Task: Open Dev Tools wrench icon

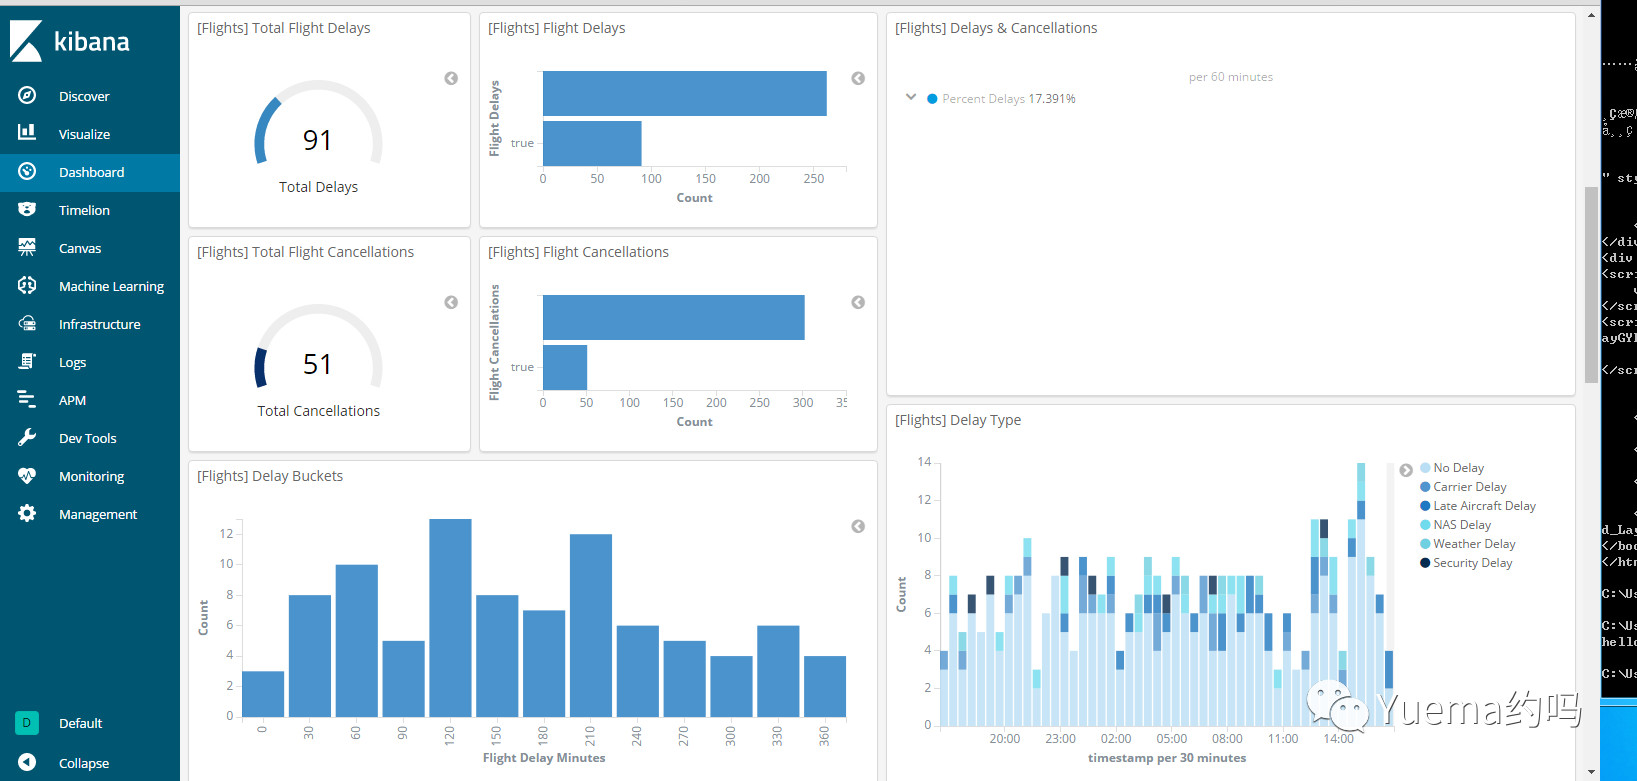Action: [x=27, y=437]
